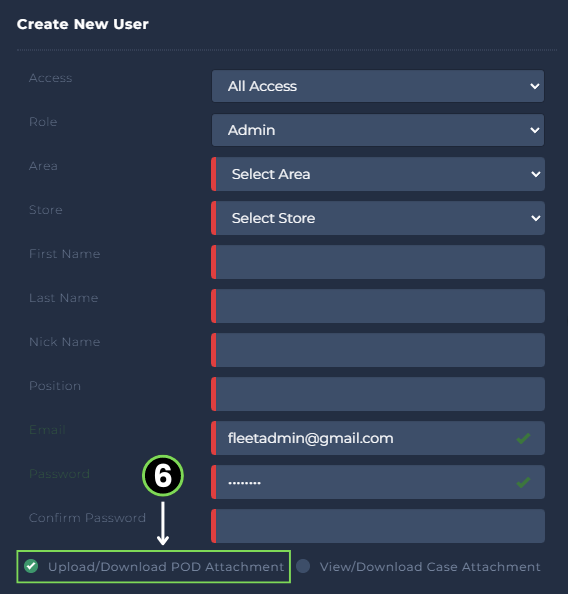Click the Last Name input field
The image size is (568, 594).
point(378,306)
